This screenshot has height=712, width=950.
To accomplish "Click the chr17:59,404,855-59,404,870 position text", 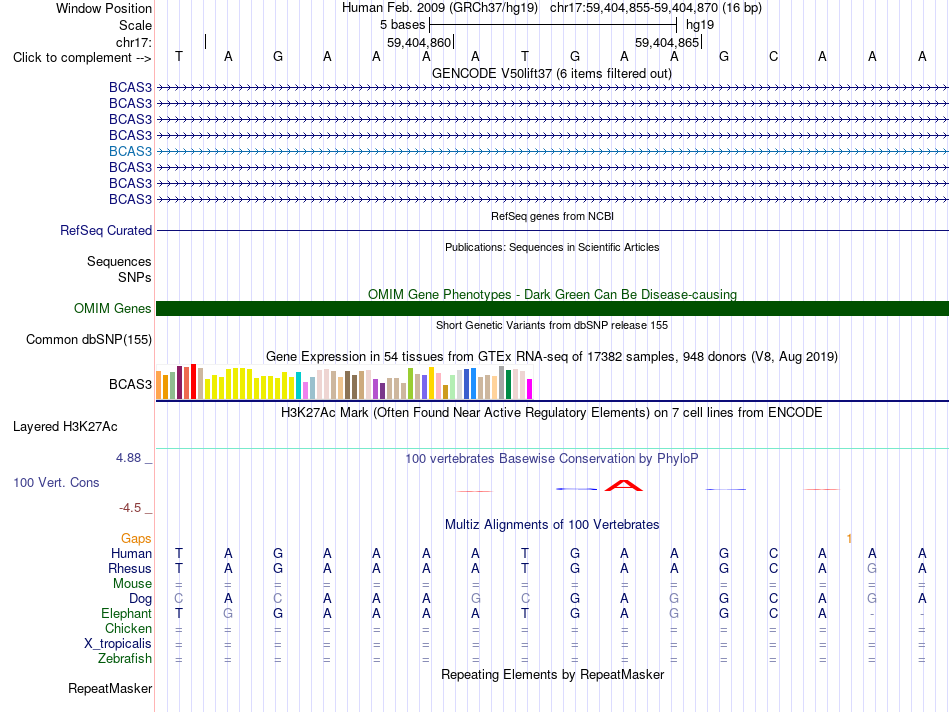I will pyautogui.click(x=634, y=8).
